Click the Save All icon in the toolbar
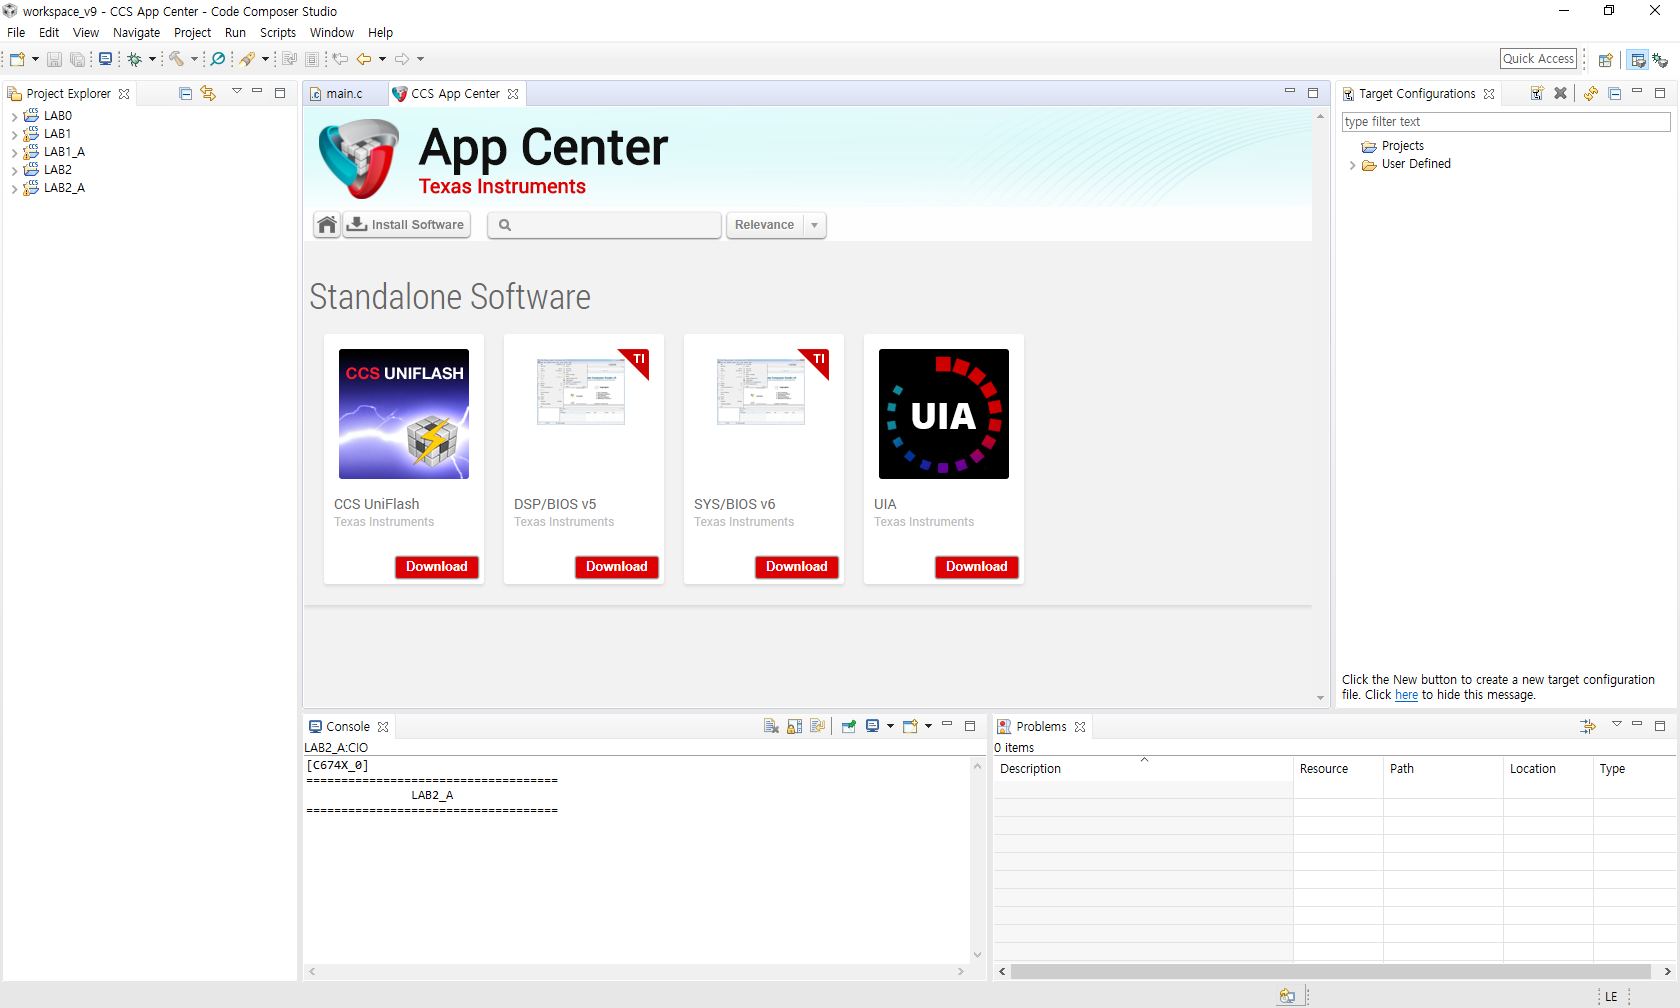Image resolution: width=1680 pixels, height=1008 pixels. [x=77, y=59]
